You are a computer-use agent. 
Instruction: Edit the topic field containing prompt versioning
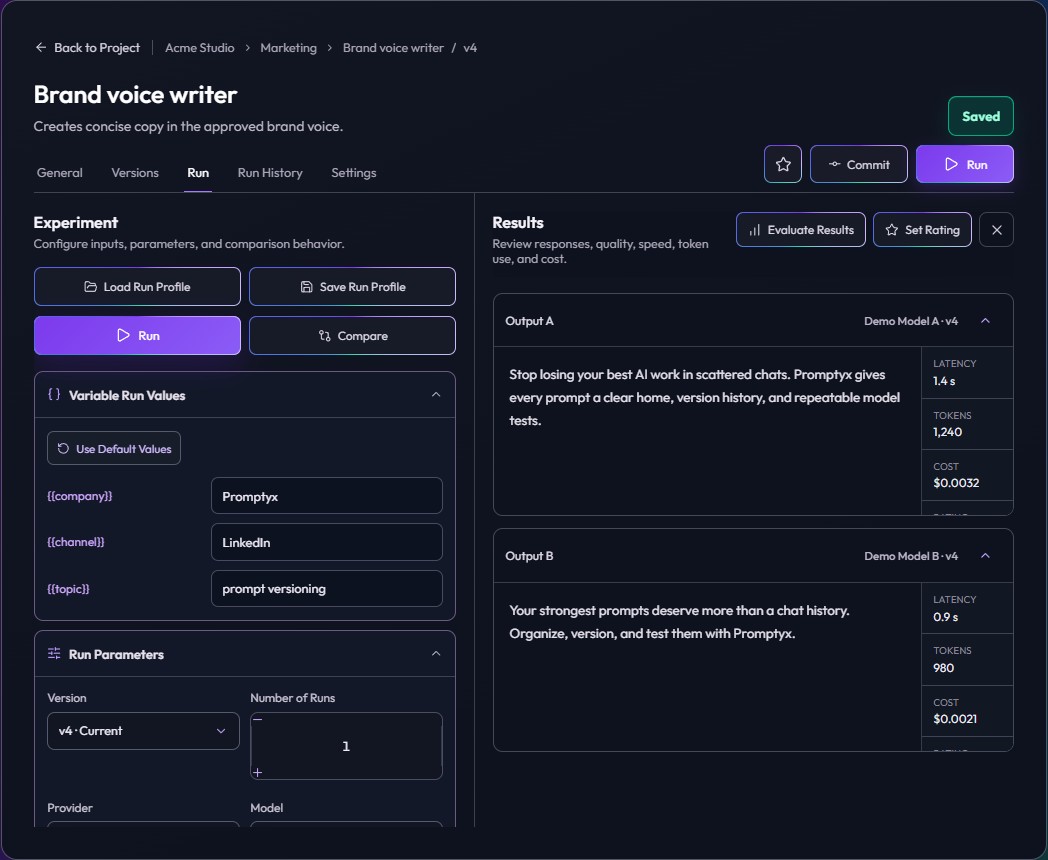click(327, 589)
